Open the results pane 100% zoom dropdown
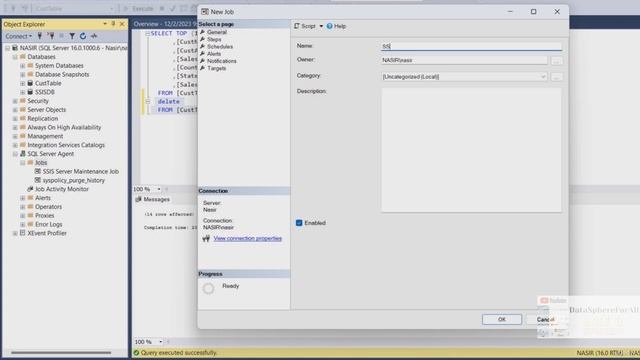The width and height of the screenshot is (640, 360). click(x=160, y=342)
